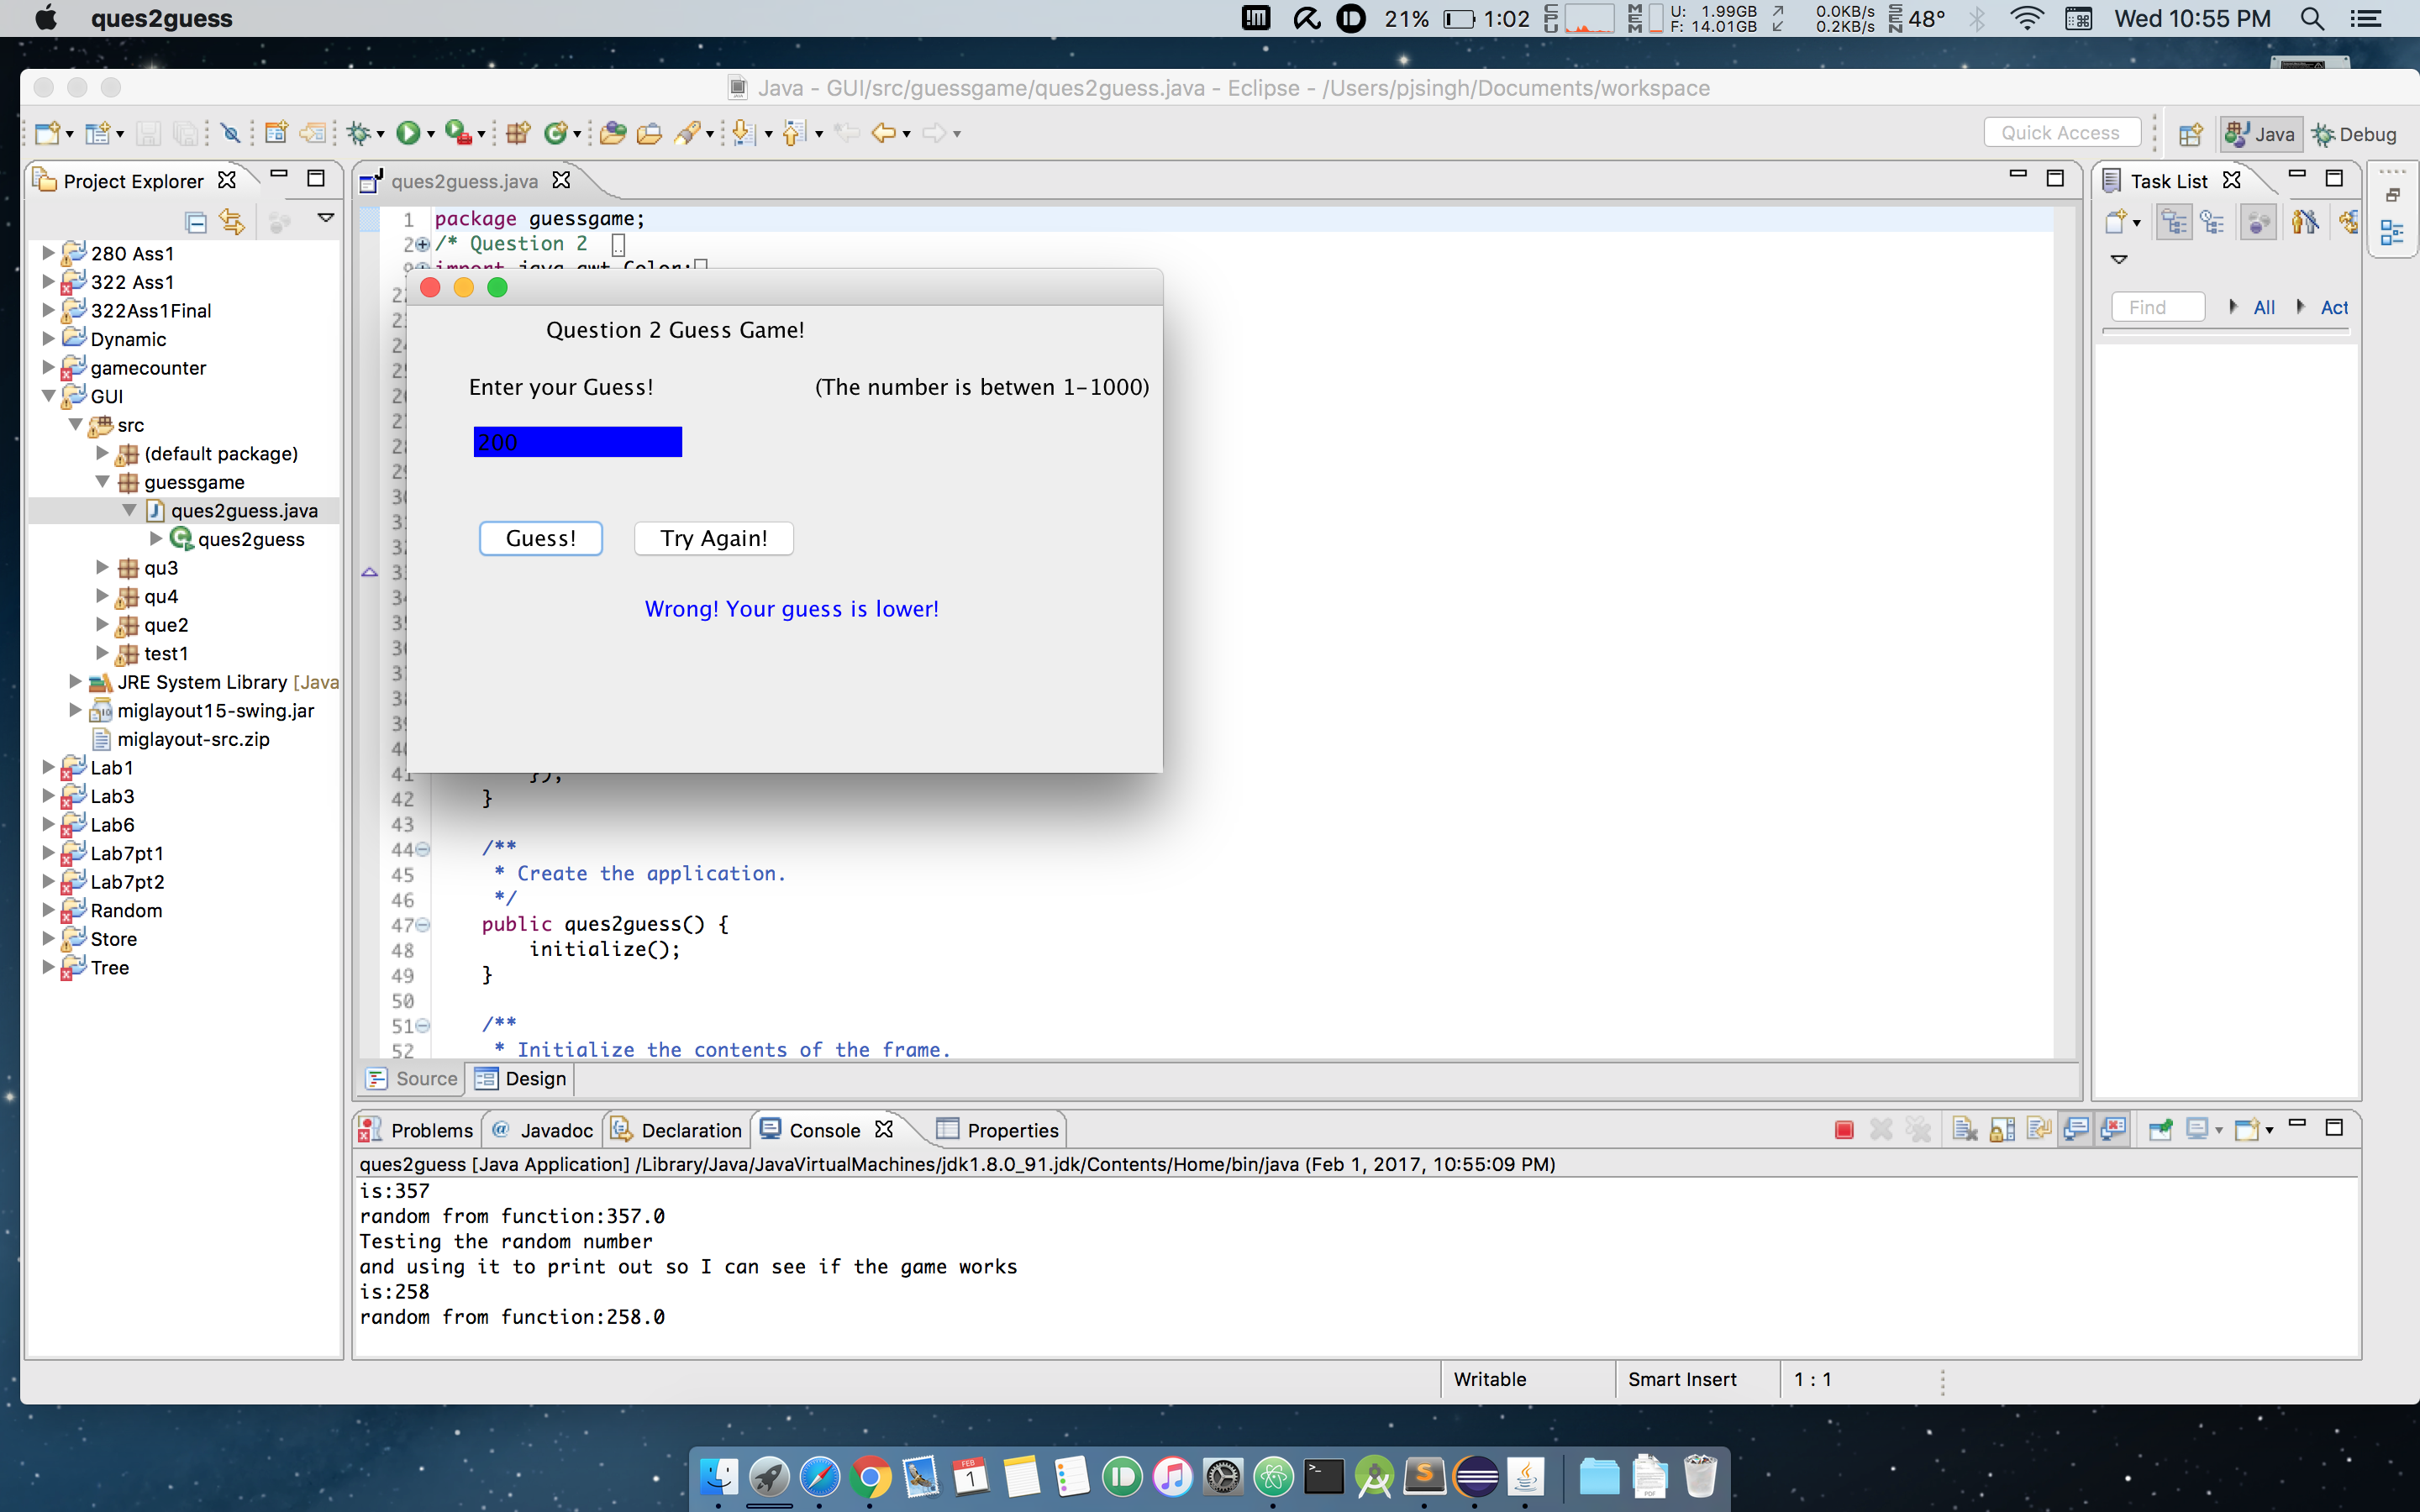Click the New file wizard icon

[47, 133]
